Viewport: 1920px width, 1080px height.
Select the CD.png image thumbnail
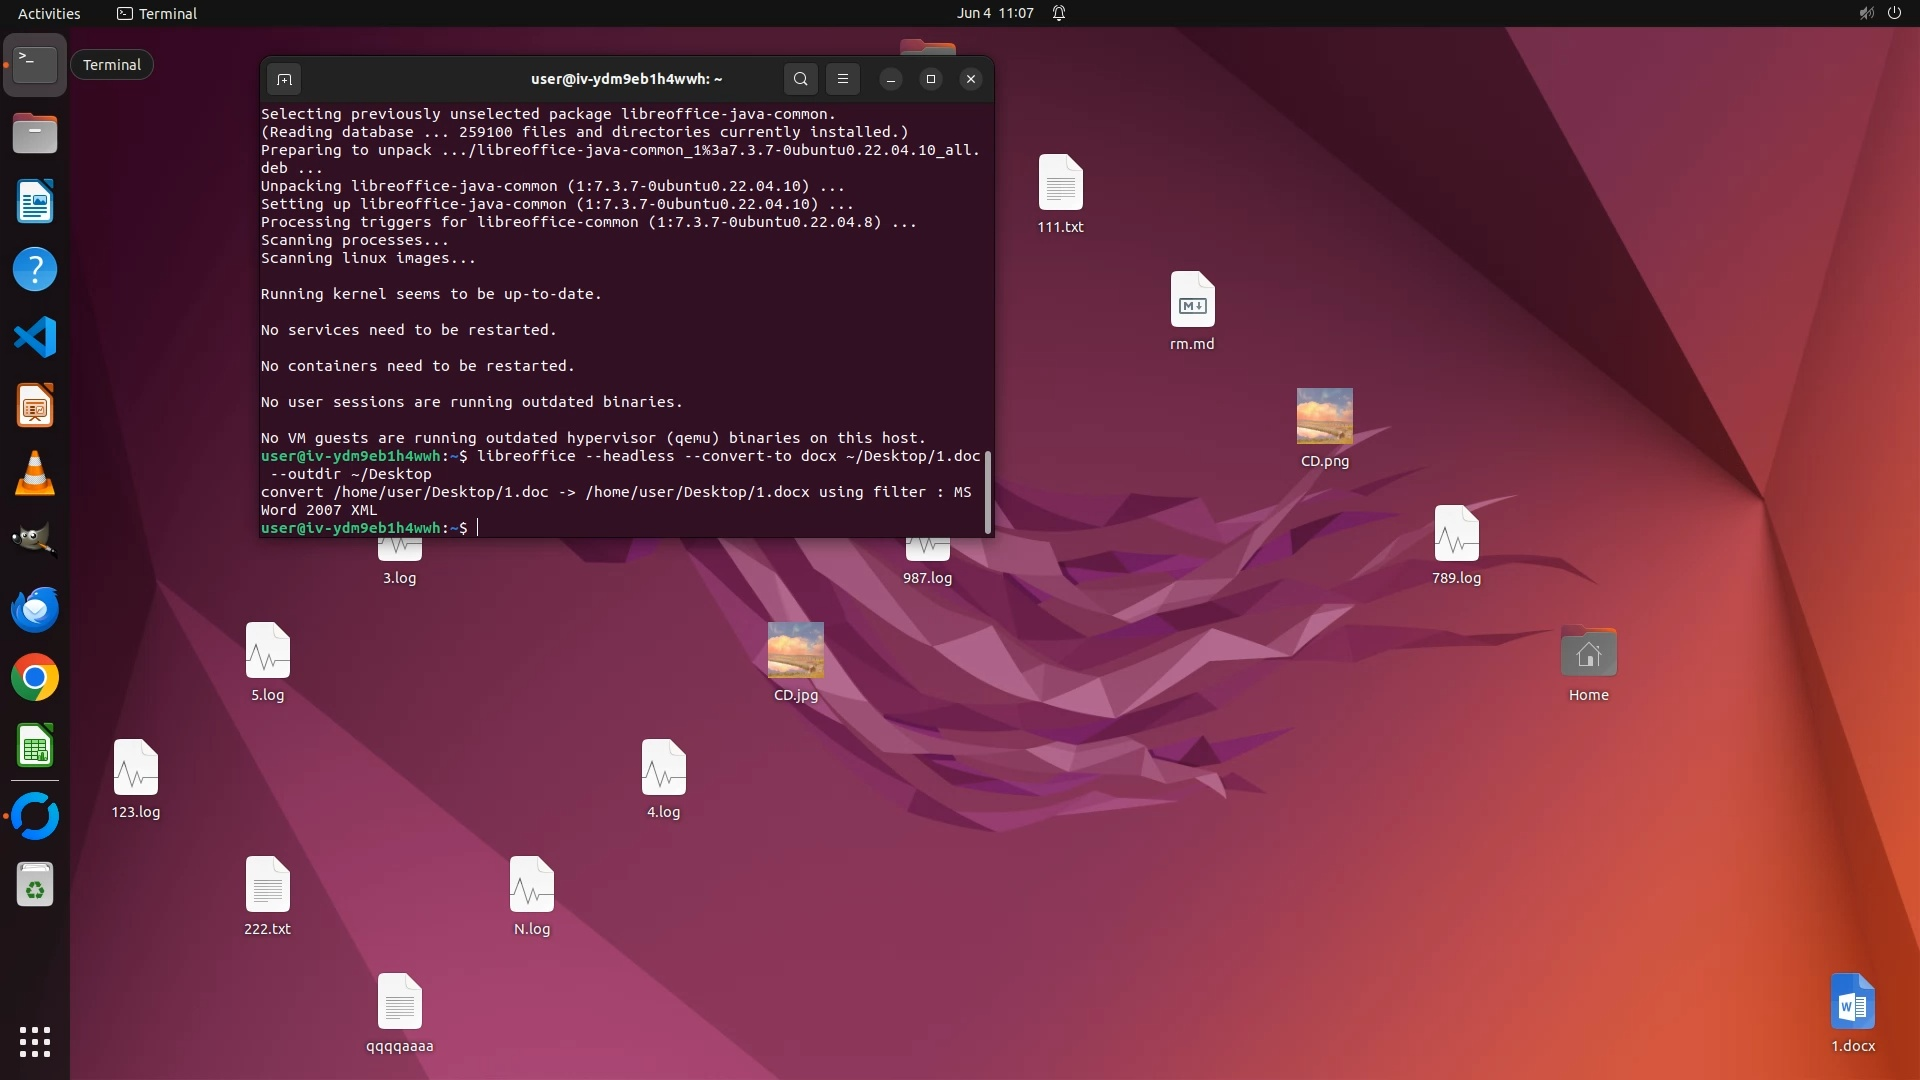point(1324,416)
